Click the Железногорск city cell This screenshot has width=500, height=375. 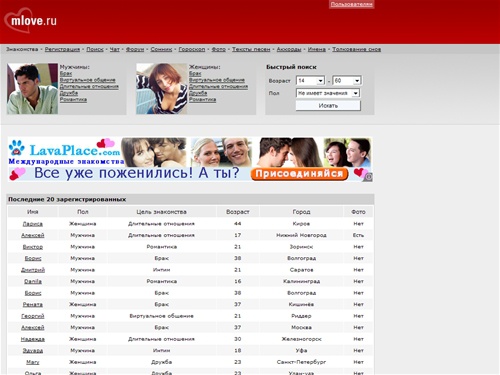click(x=301, y=339)
